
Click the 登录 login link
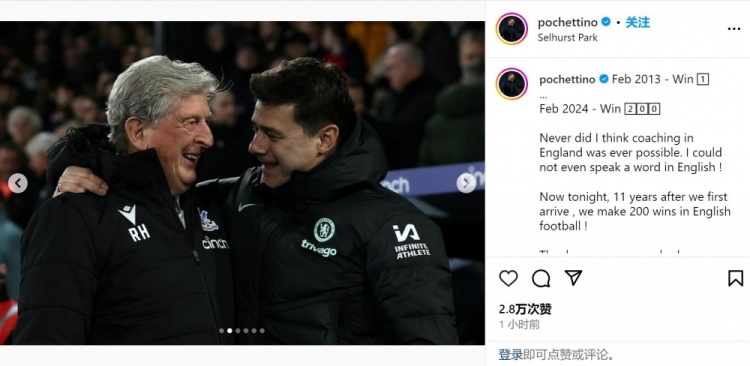pos(510,355)
